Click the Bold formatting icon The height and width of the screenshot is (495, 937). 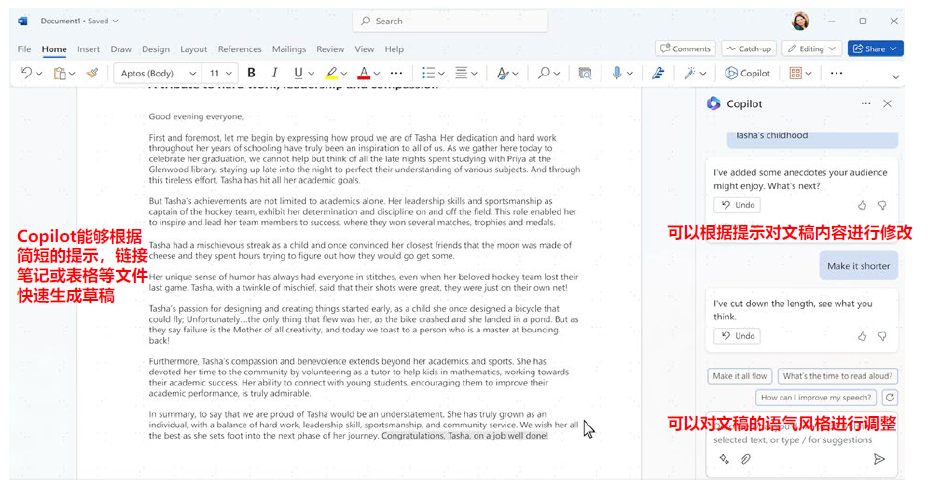251,73
